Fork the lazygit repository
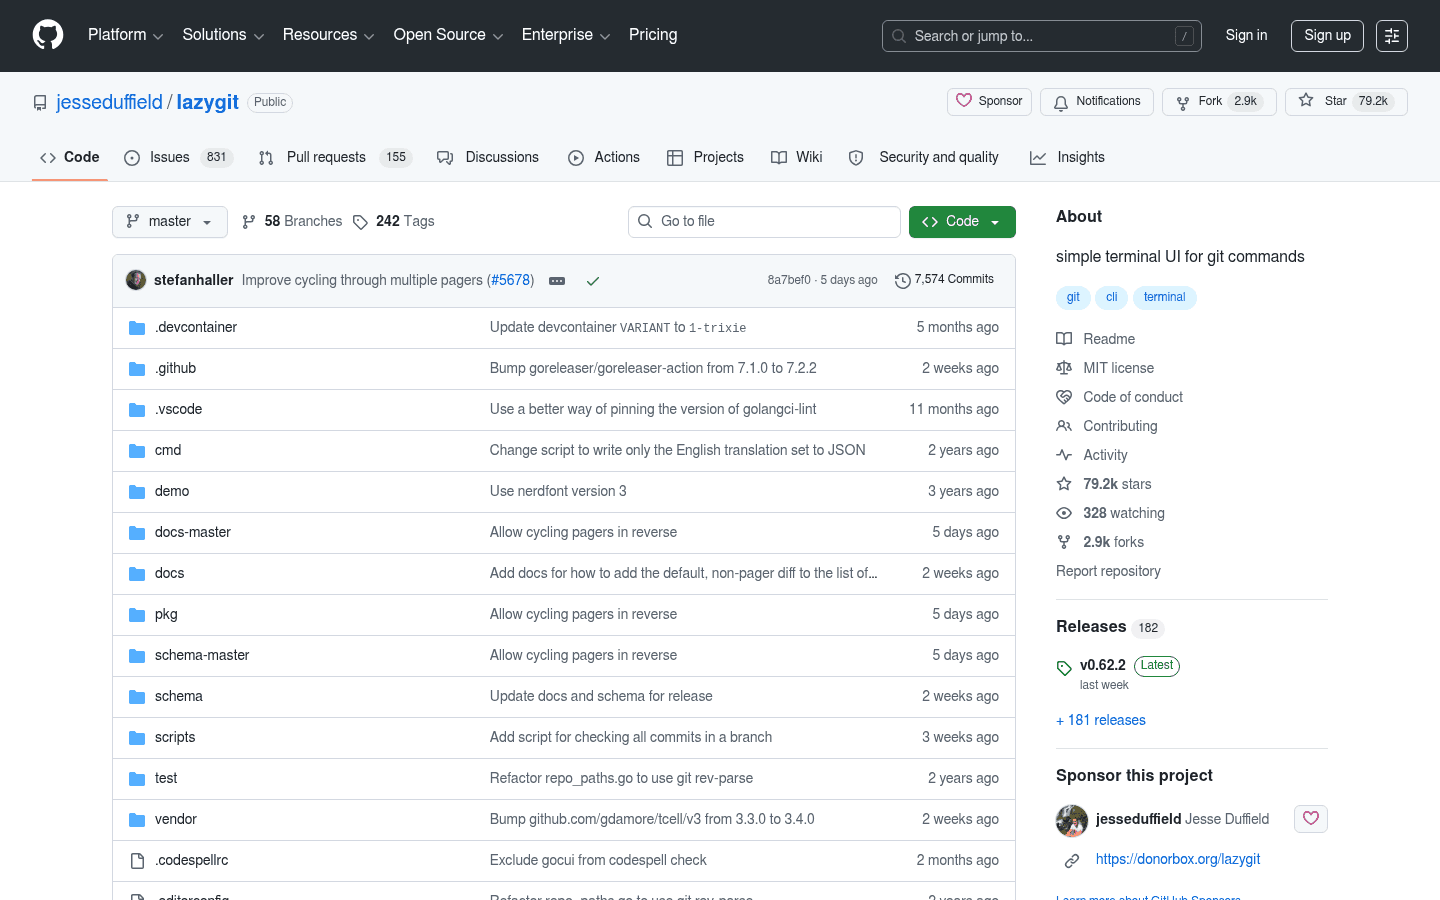 coord(1219,102)
